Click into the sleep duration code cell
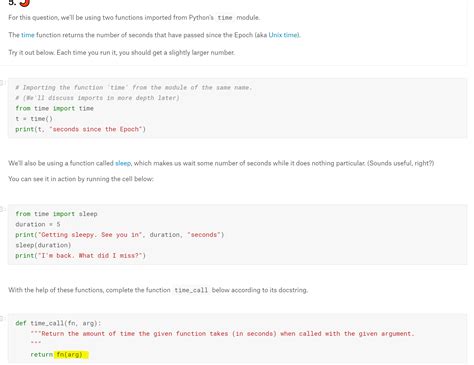474x365 pixels. point(237,235)
